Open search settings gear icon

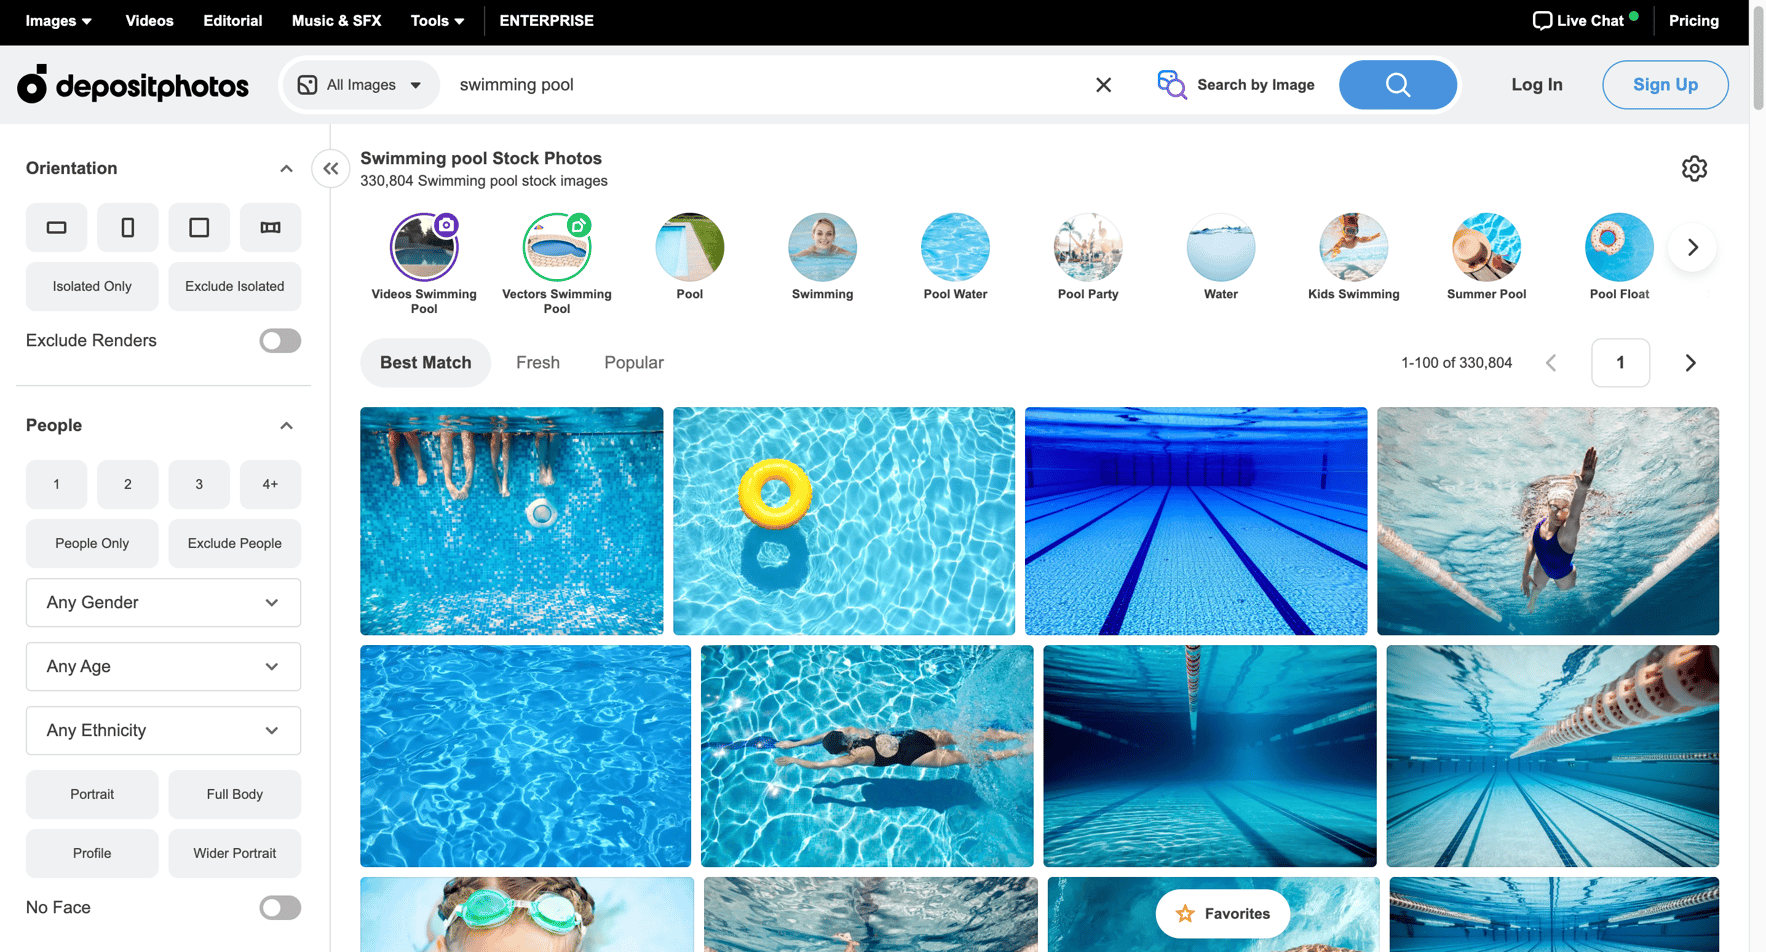[1694, 168]
